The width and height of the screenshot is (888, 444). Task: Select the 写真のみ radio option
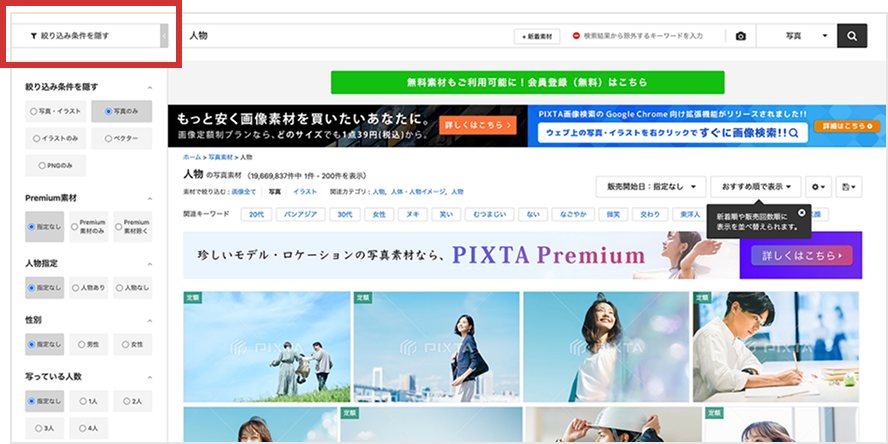click(122, 112)
